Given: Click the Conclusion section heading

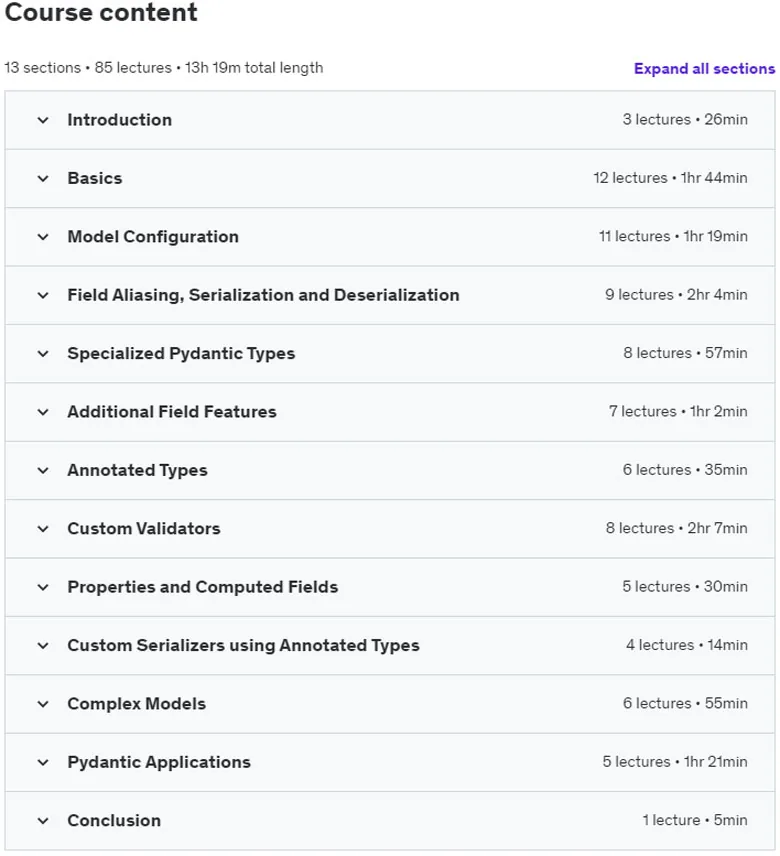Looking at the screenshot, I should pyautogui.click(x=114, y=821).
